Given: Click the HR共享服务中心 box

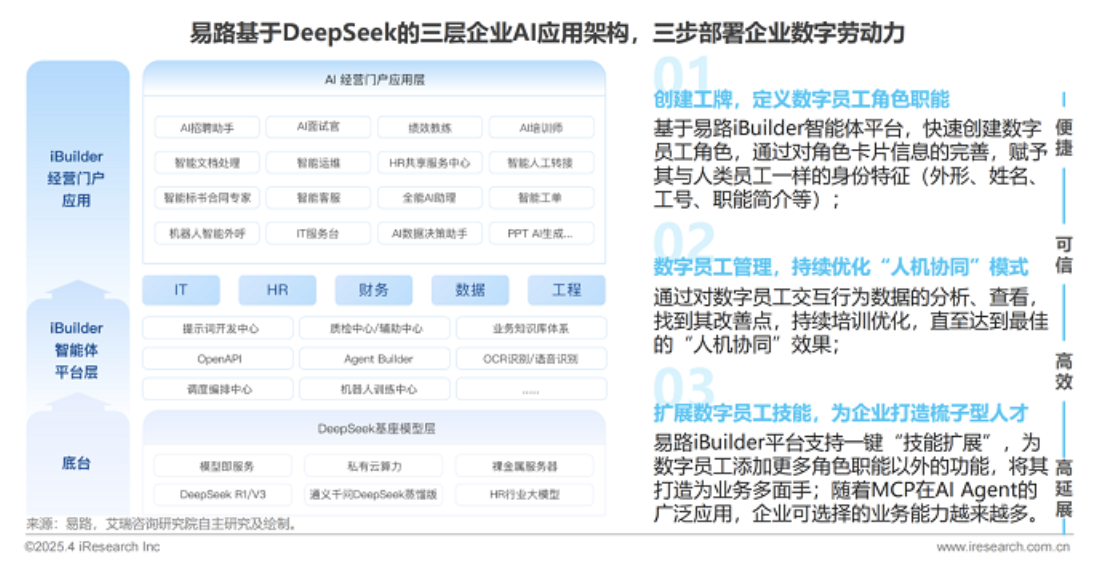Looking at the screenshot, I should 430,163.
